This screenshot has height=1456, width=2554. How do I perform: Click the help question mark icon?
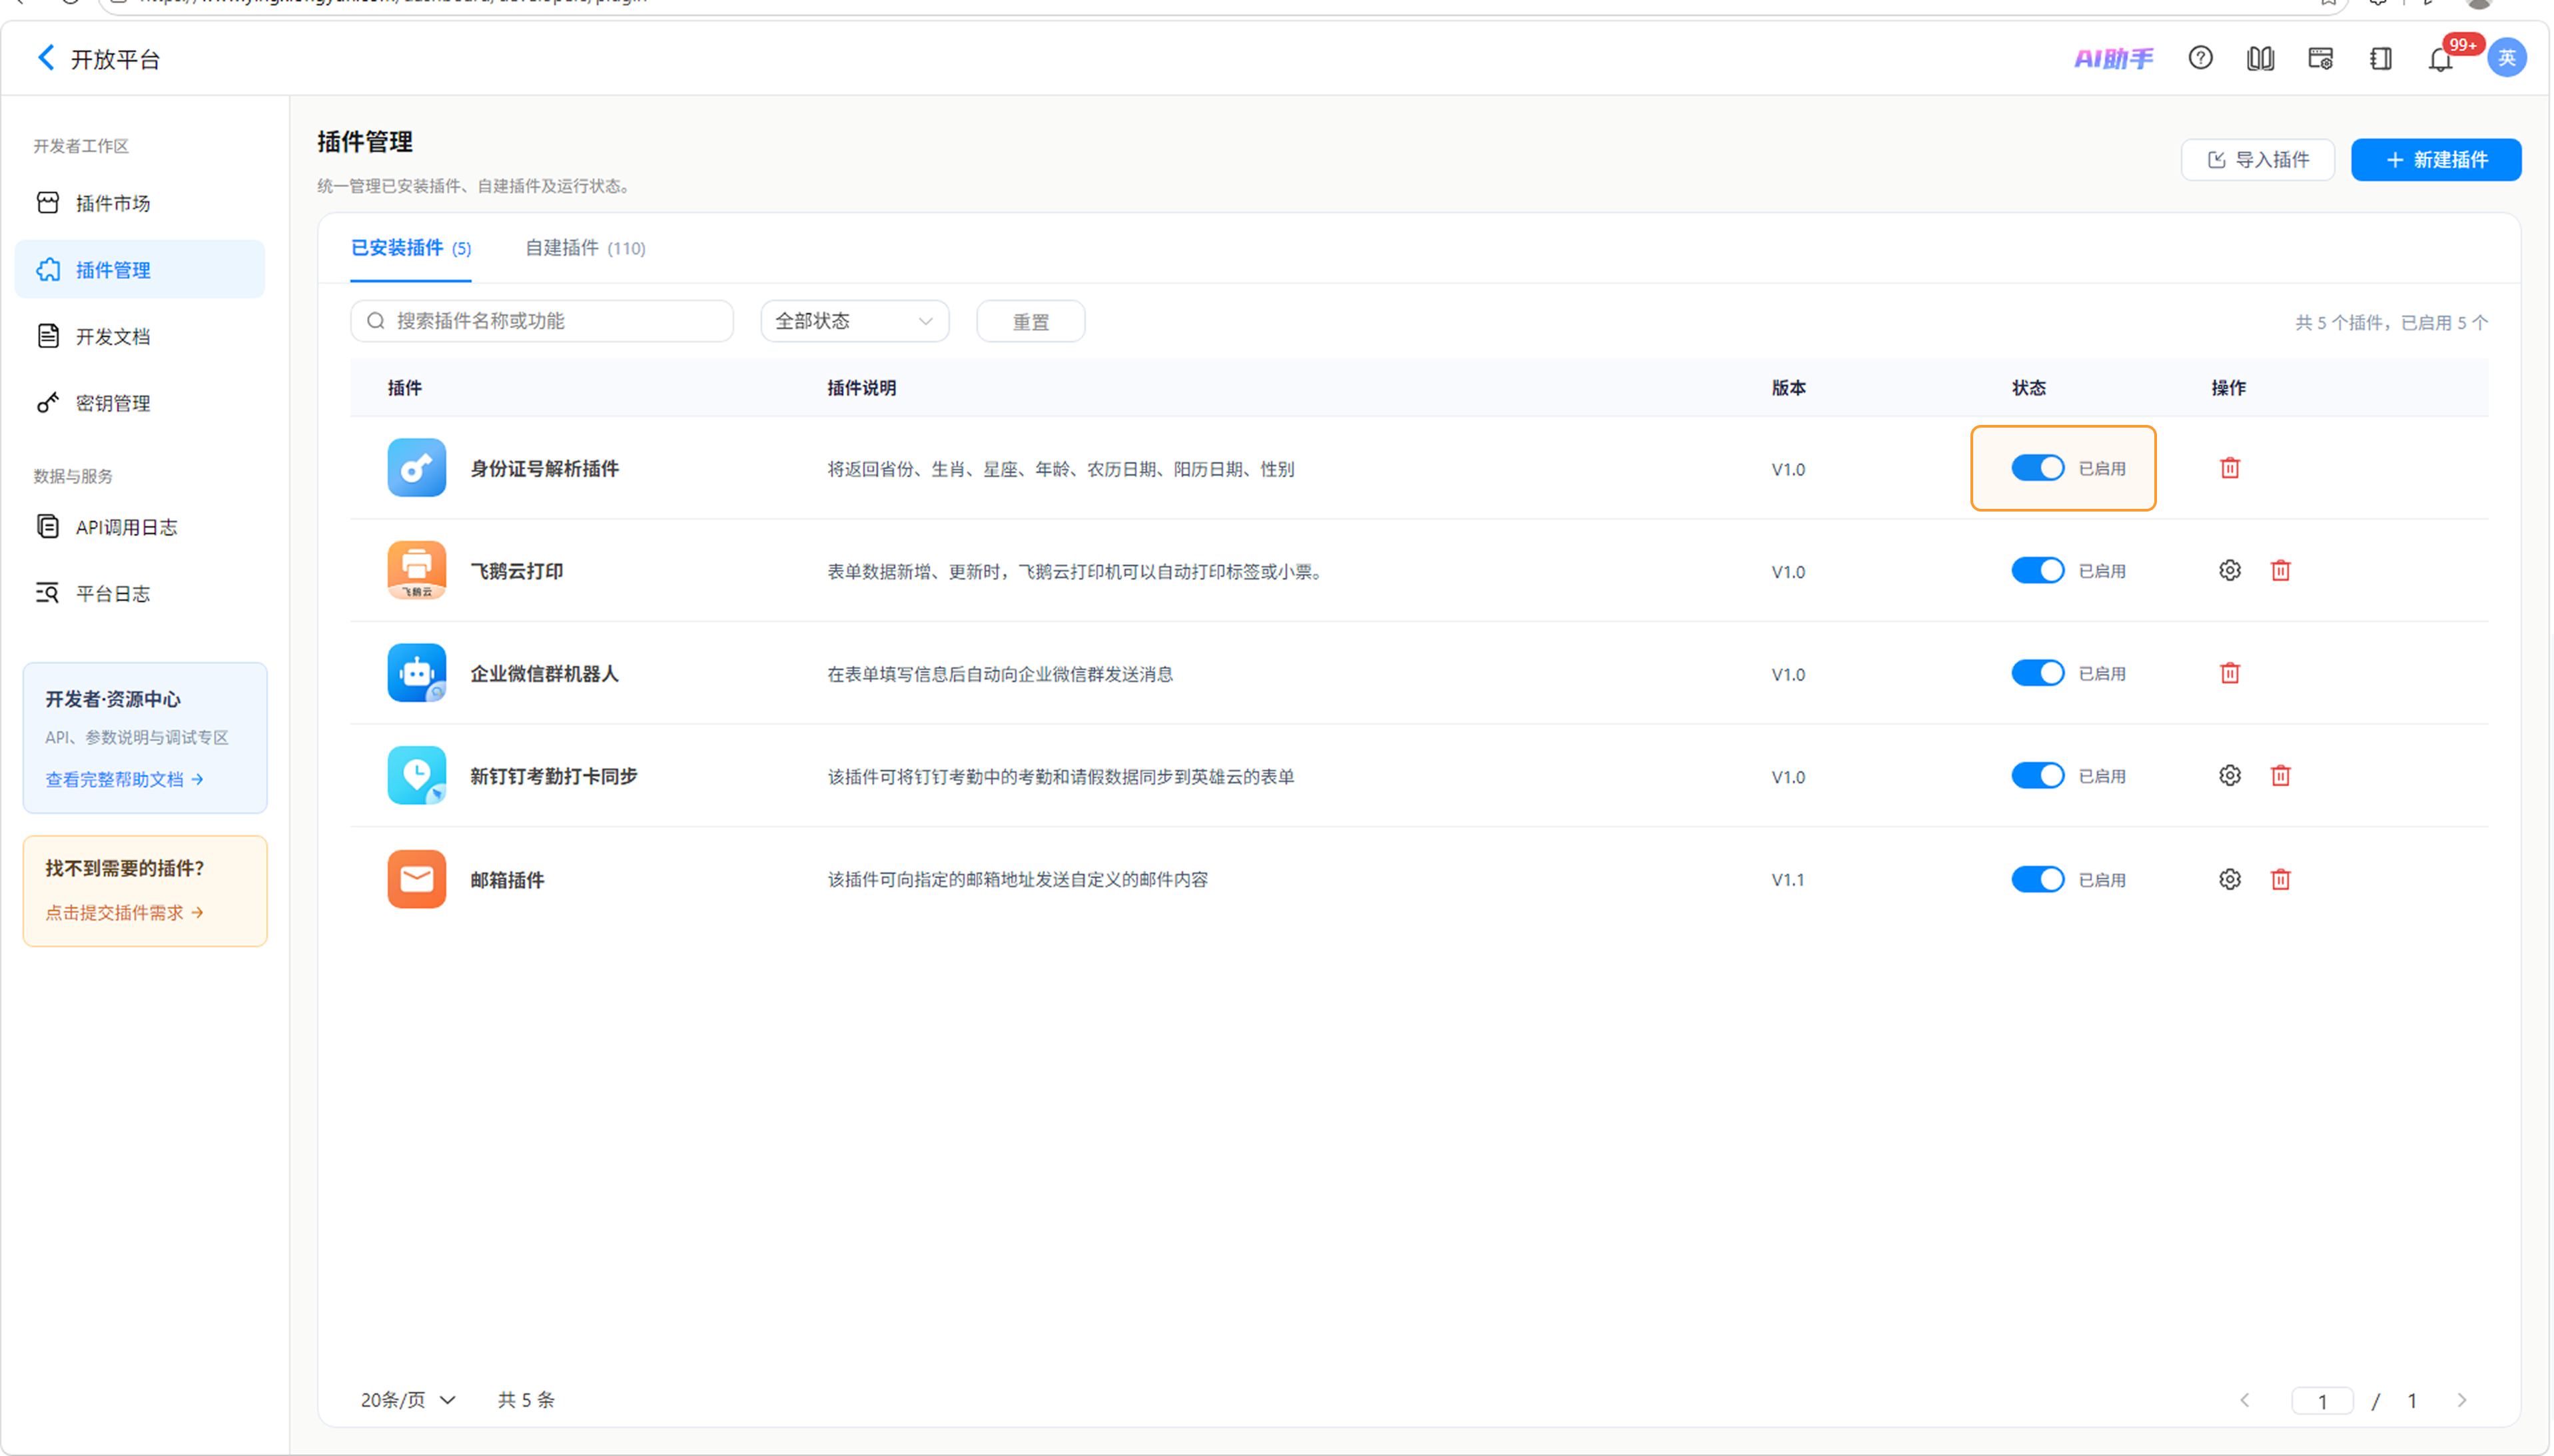(x=2200, y=58)
